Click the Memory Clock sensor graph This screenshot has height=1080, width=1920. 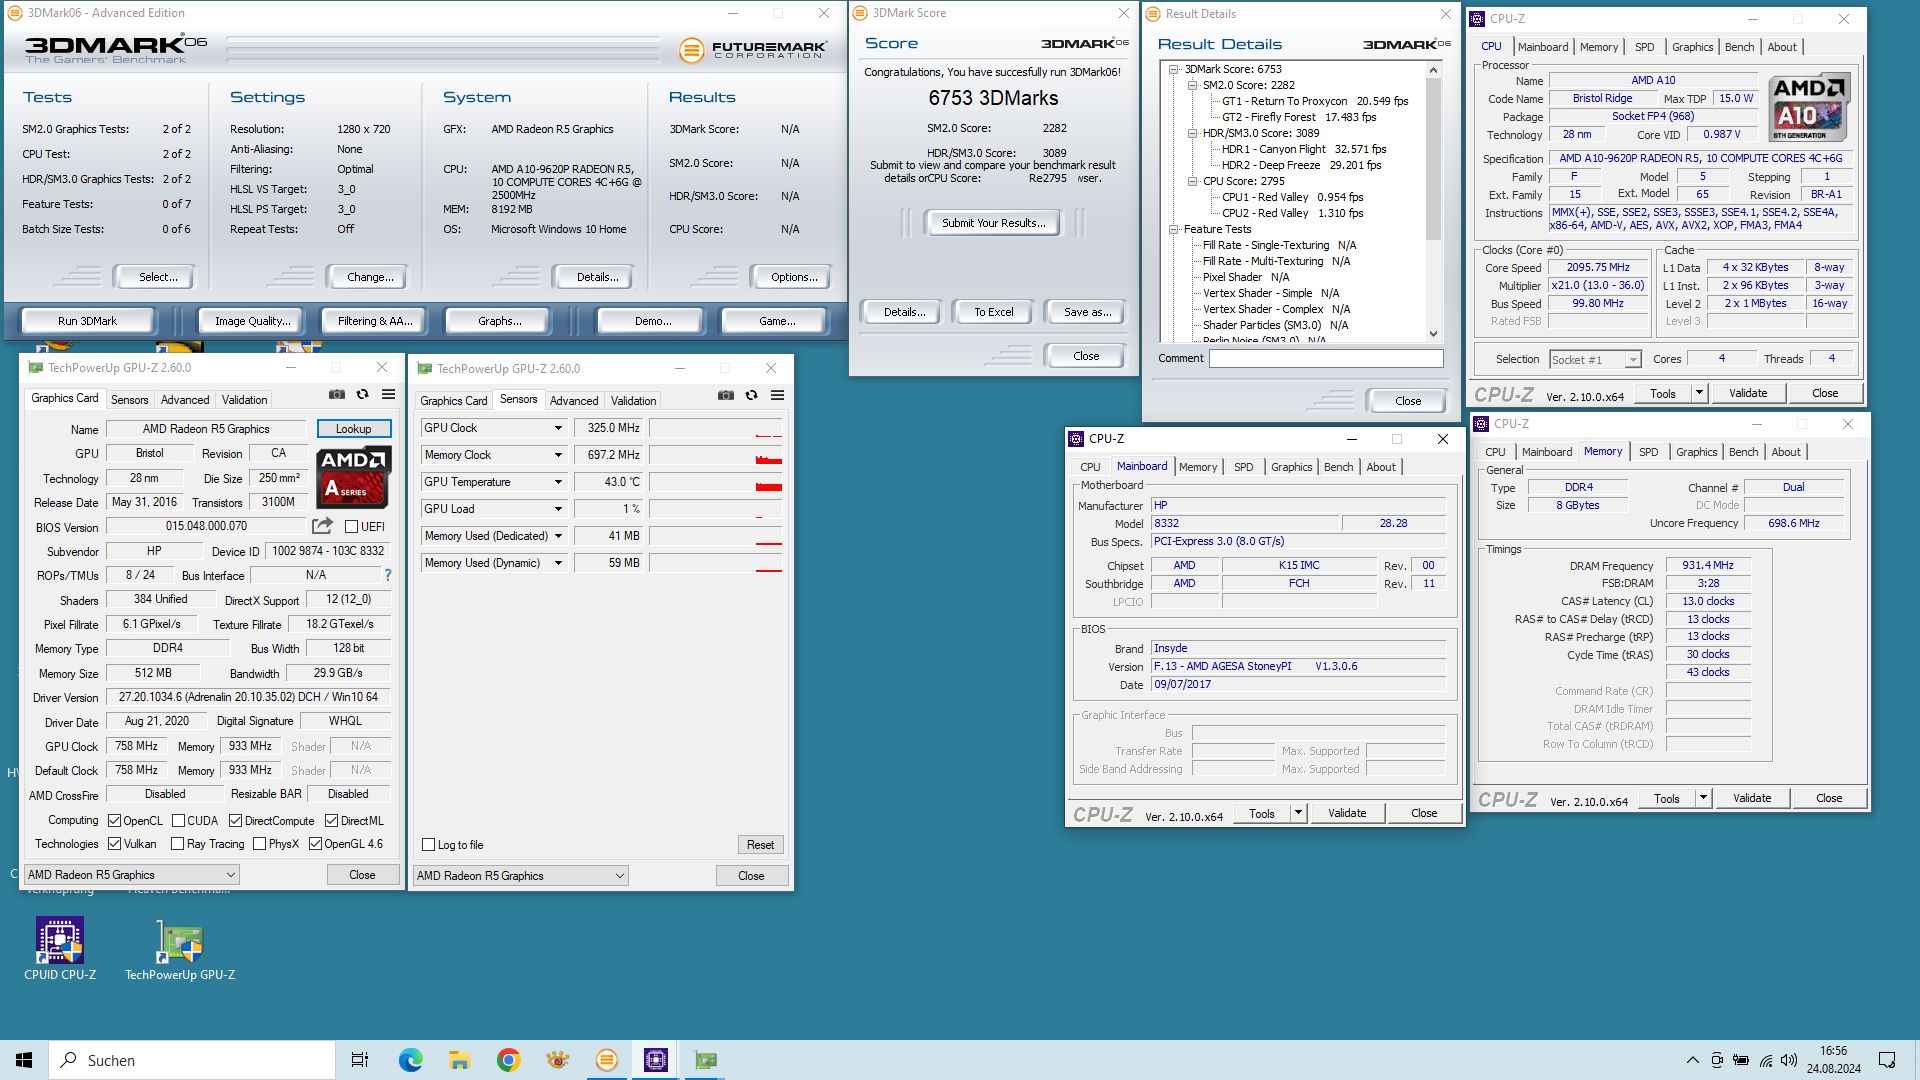point(715,455)
